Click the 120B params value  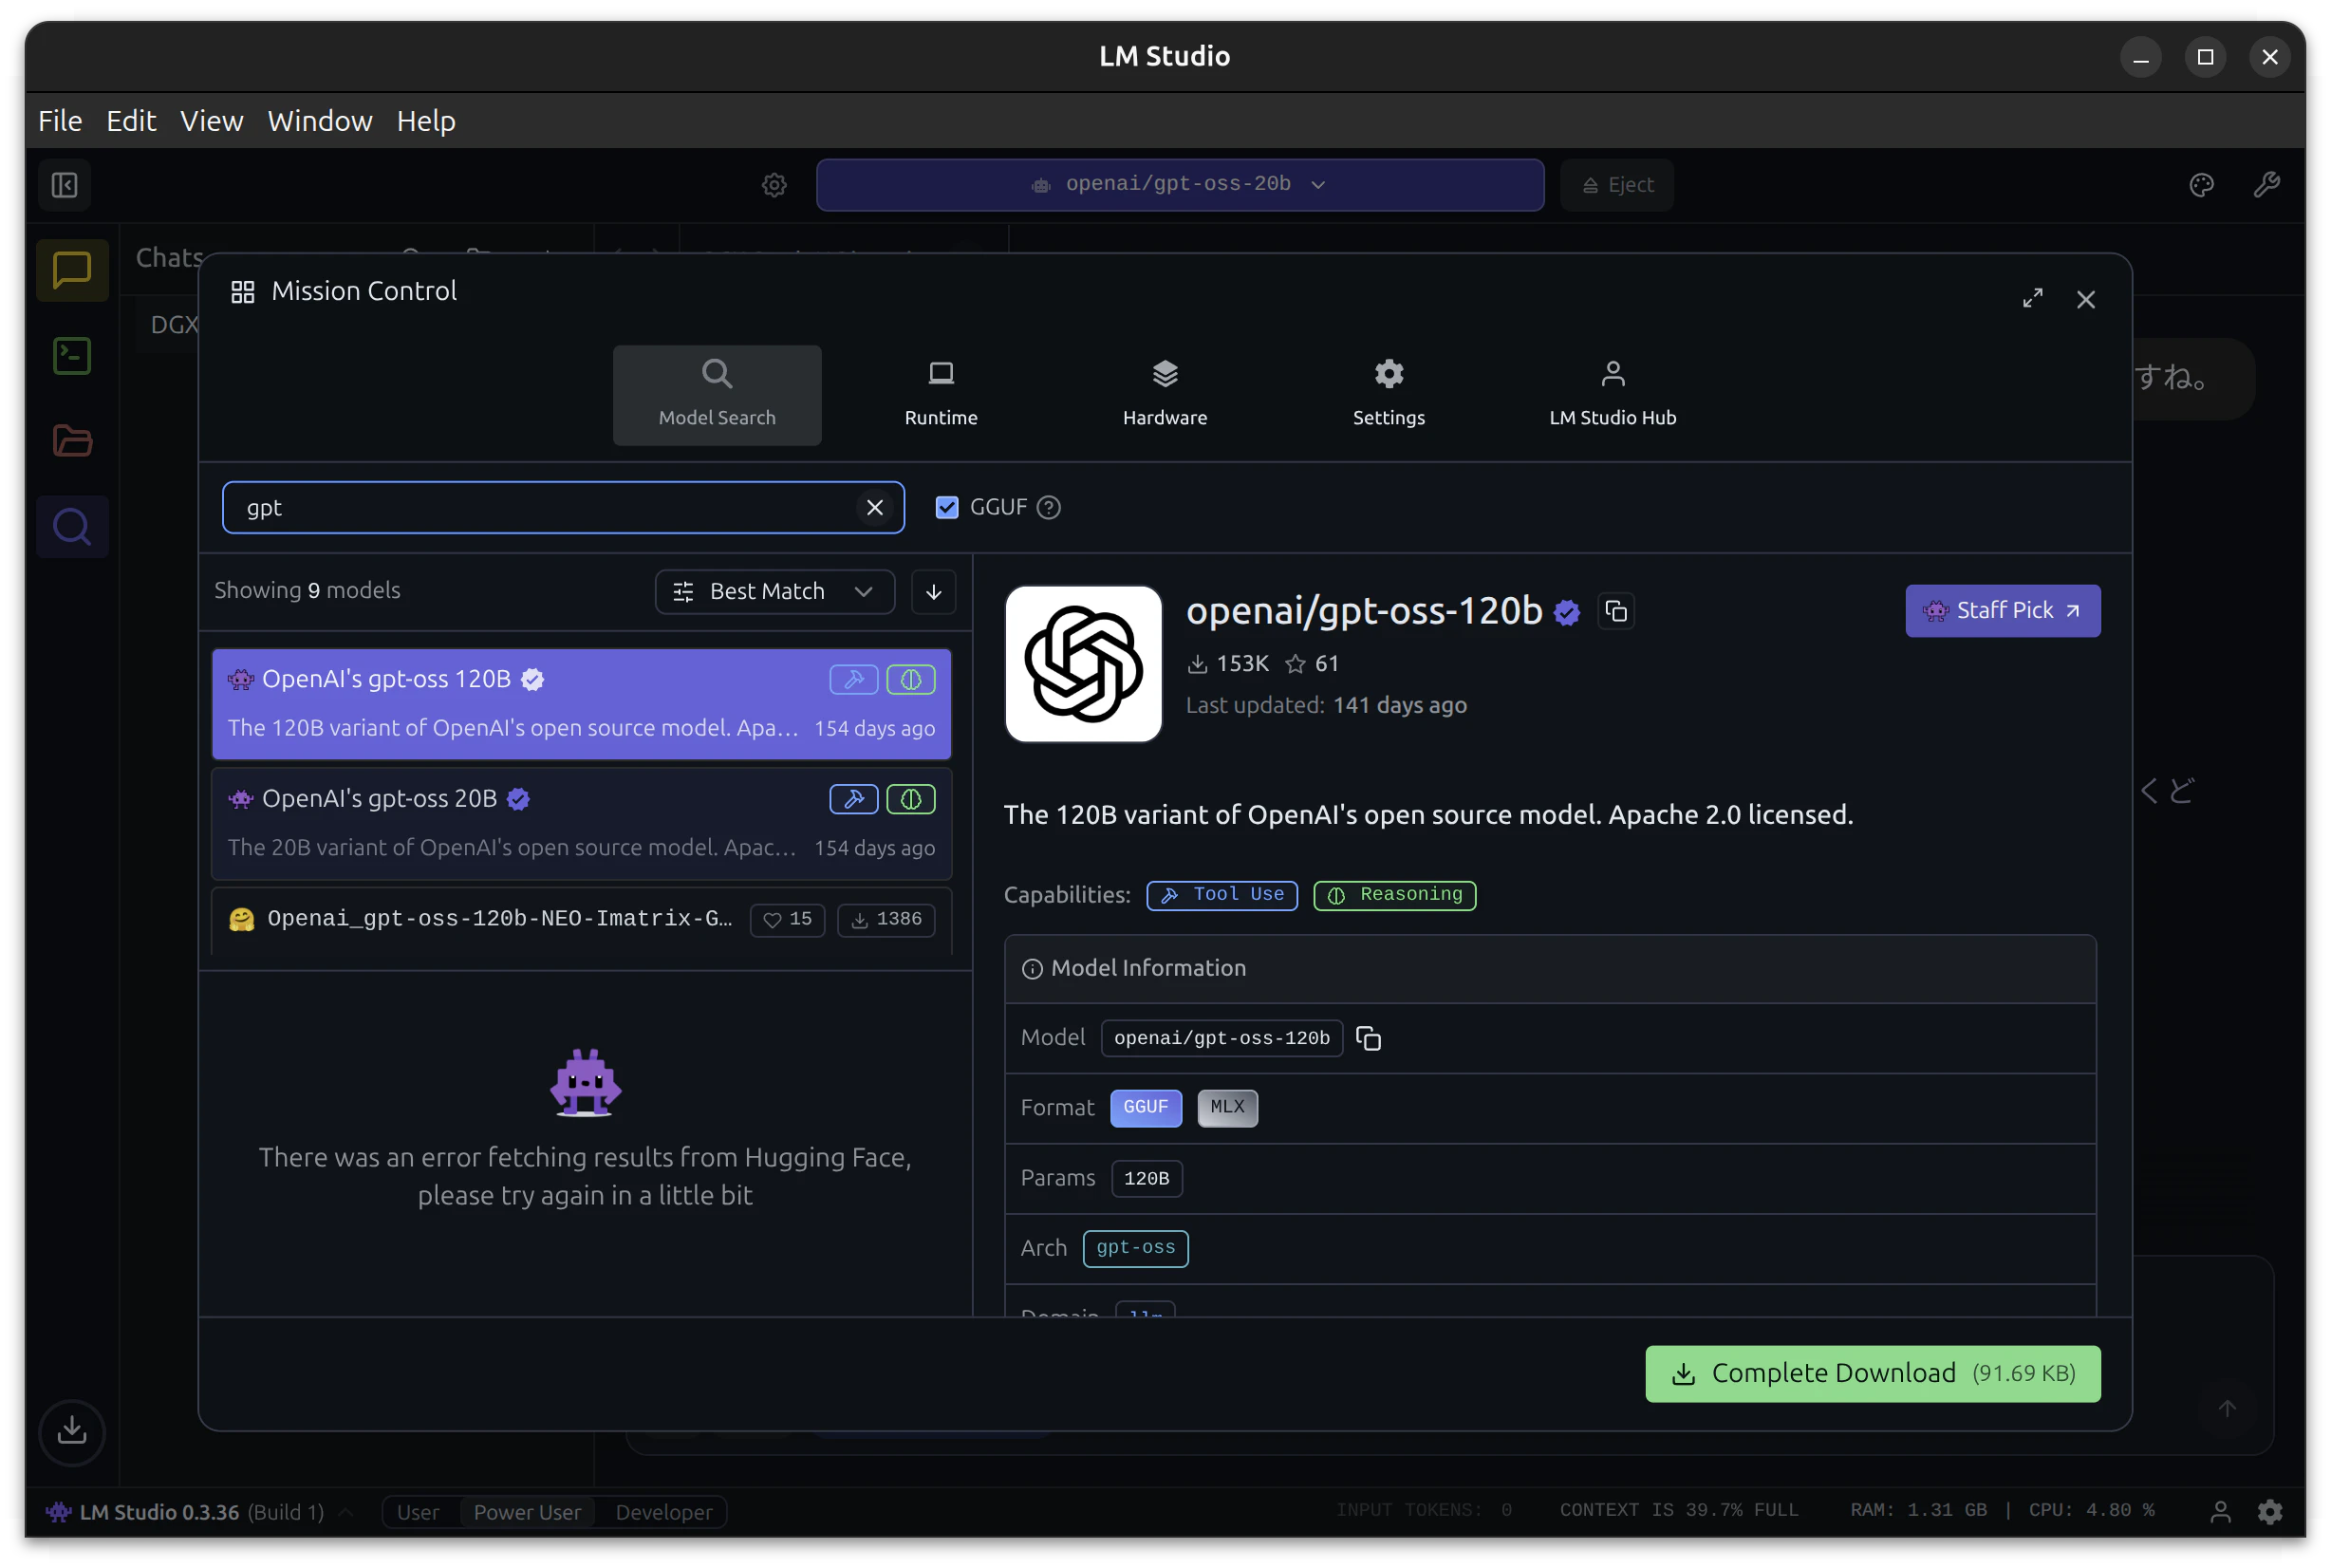pos(1146,1178)
